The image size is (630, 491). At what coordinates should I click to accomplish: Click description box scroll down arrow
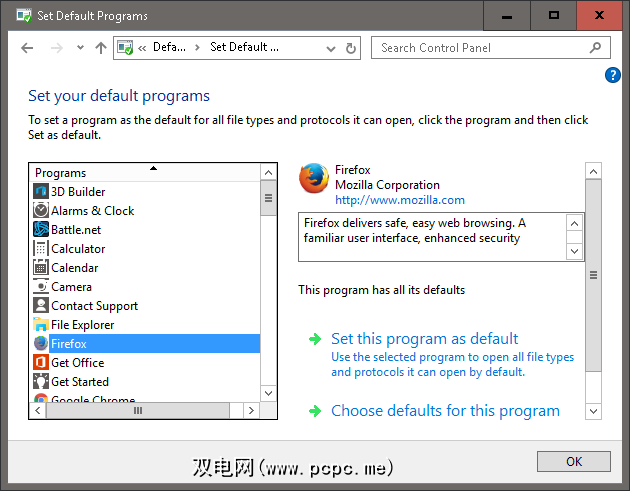coord(575,252)
